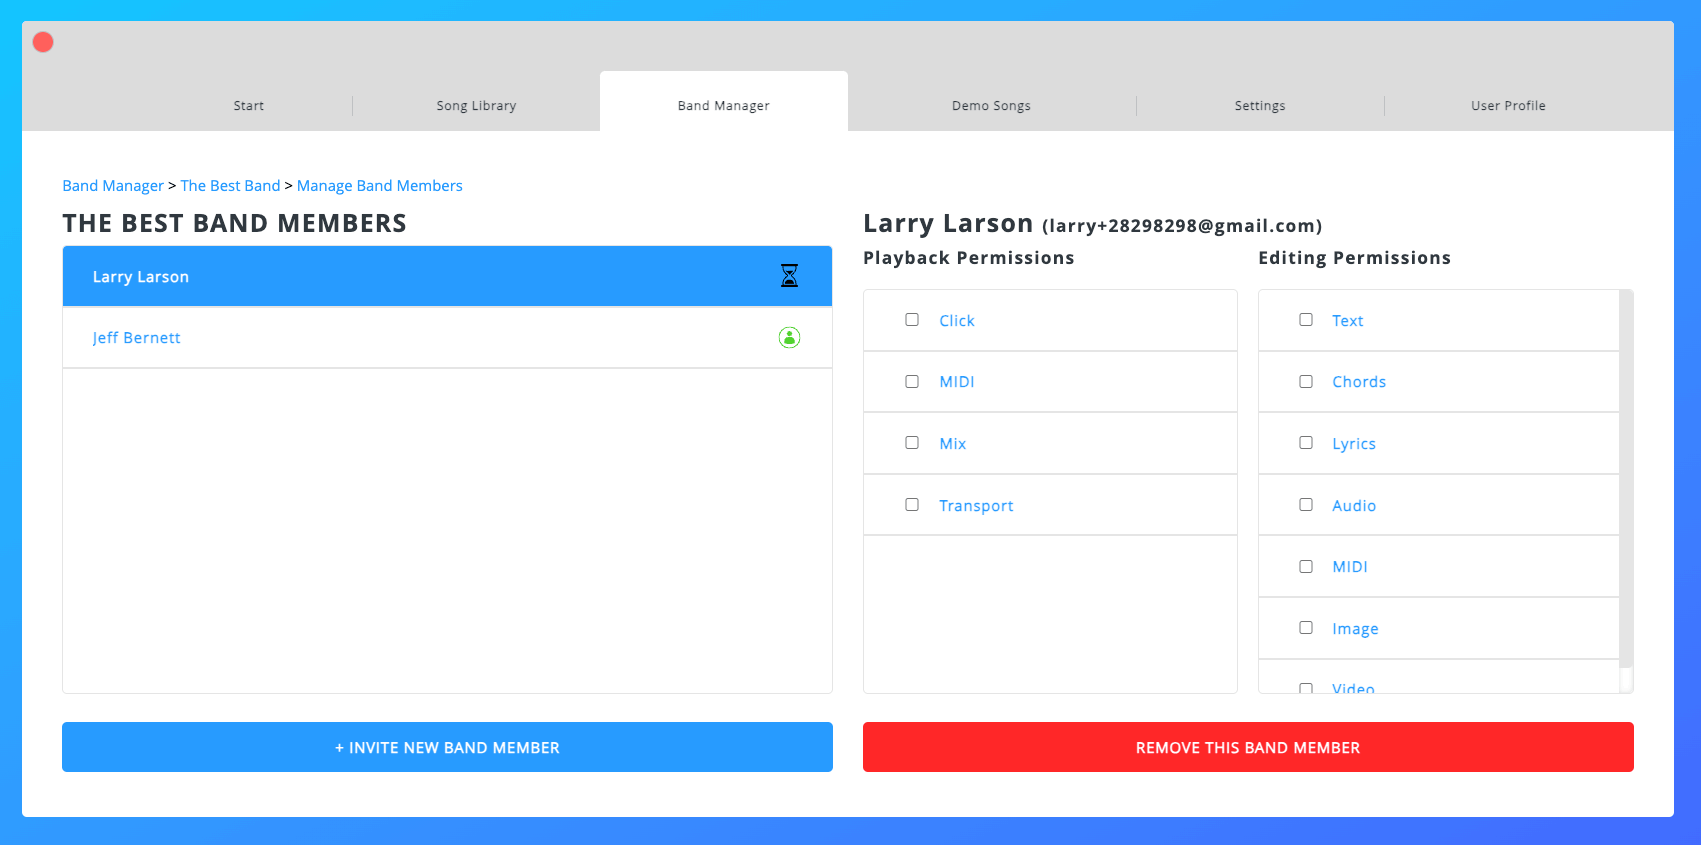Toggle the Audio editing permission checkbox
The width and height of the screenshot is (1701, 845).
[1306, 505]
